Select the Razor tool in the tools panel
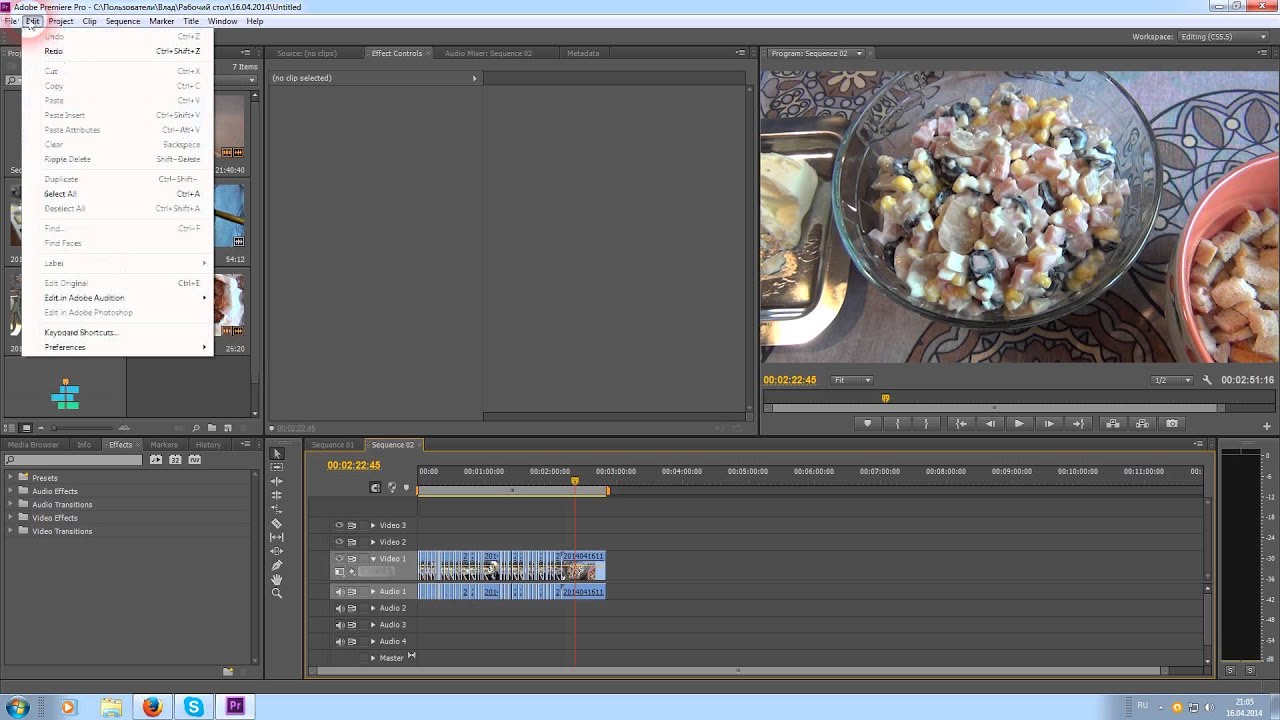Viewport: 1280px width, 720px height. point(277,523)
